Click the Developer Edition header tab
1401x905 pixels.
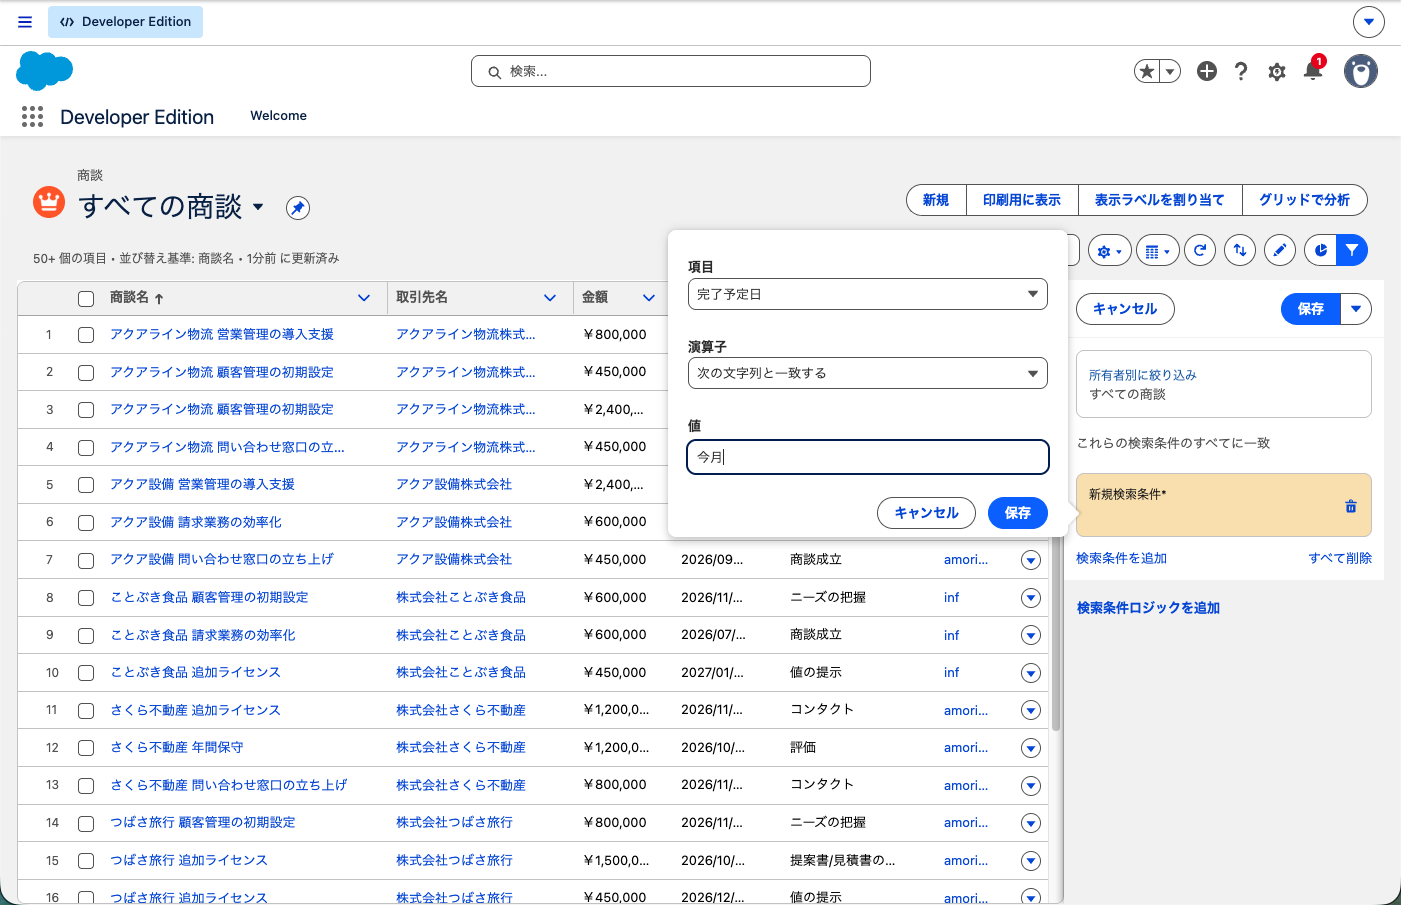126,22
